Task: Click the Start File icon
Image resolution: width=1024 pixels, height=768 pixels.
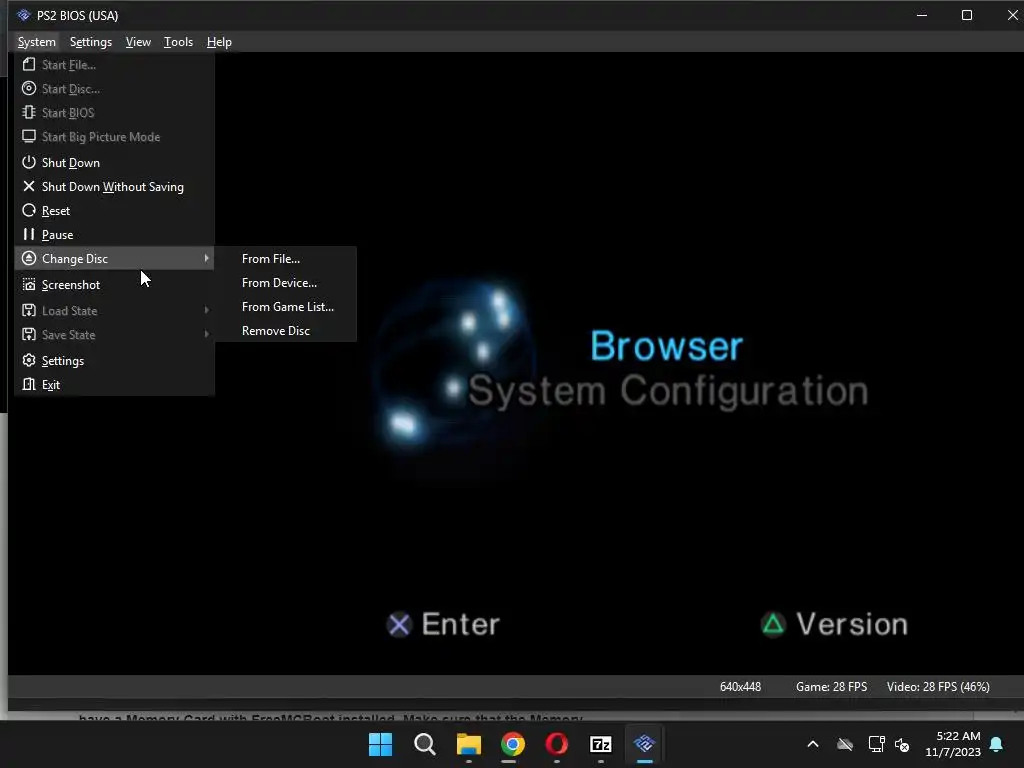Action: [x=29, y=65]
